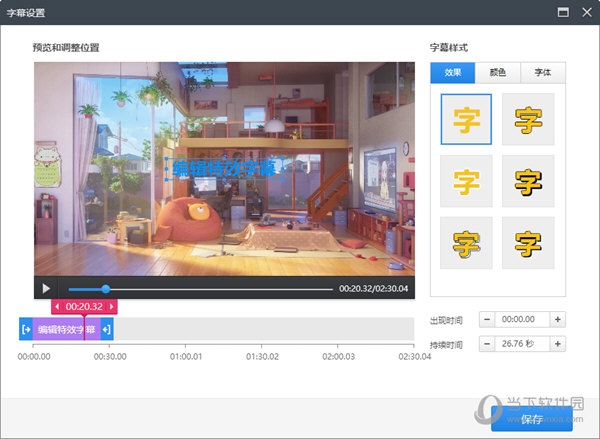Click the 01:30.02 timeline ruler label
Viewport: 600px width, 439px height.
click(262, 357)
